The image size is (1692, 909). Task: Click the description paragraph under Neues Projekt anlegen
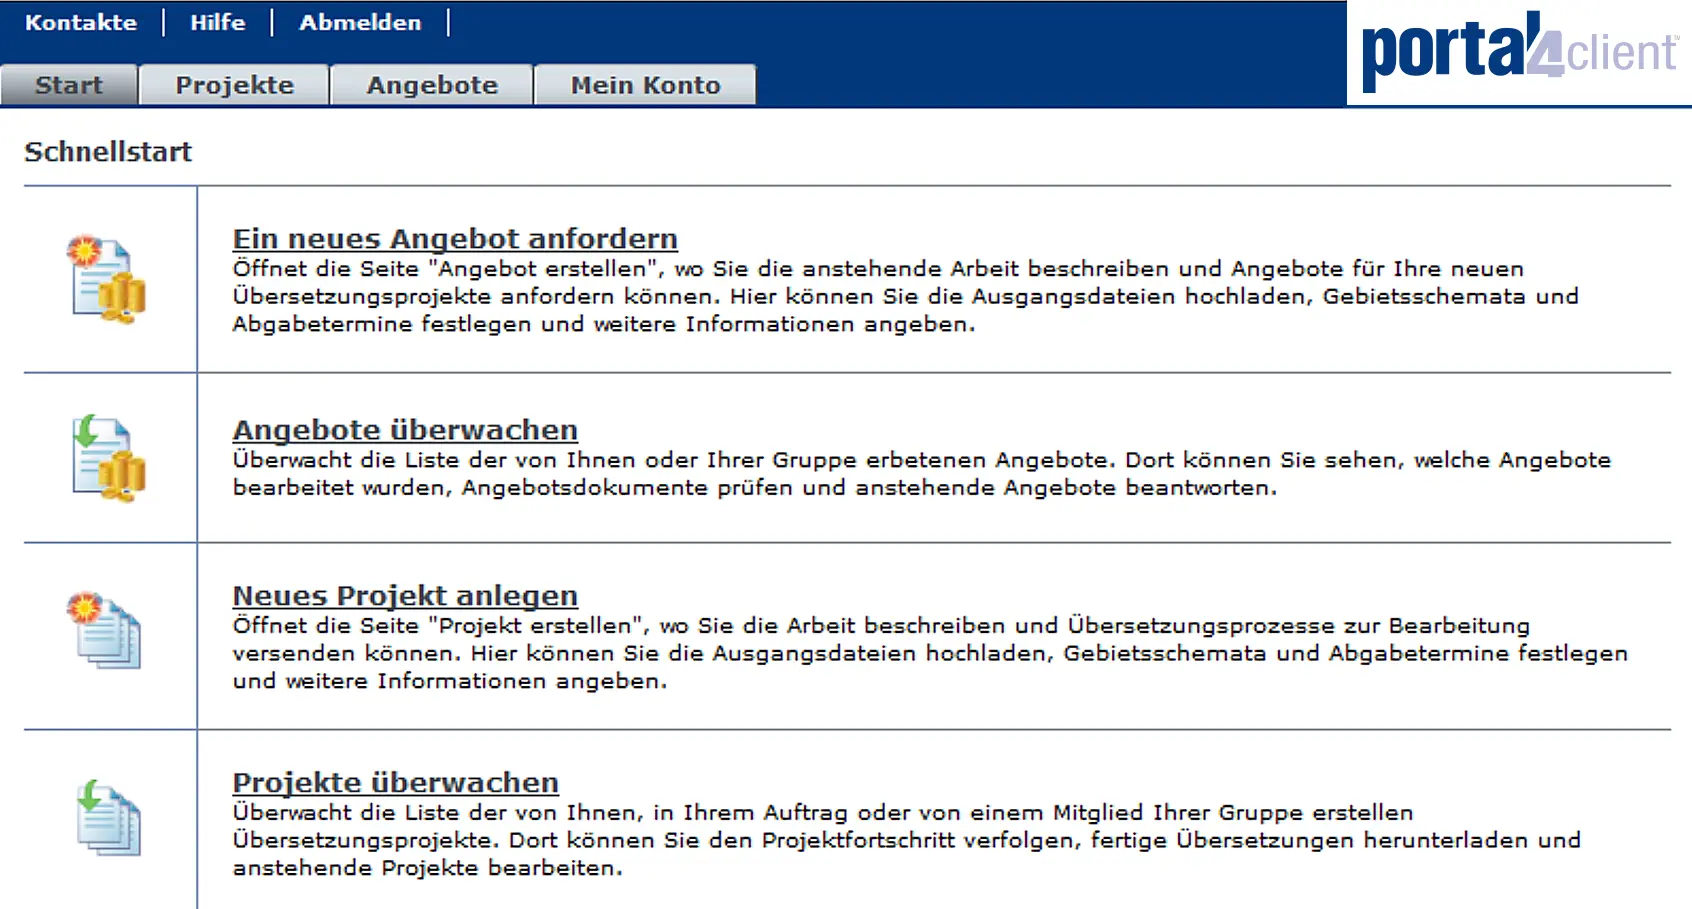click(x=930, y=653)
